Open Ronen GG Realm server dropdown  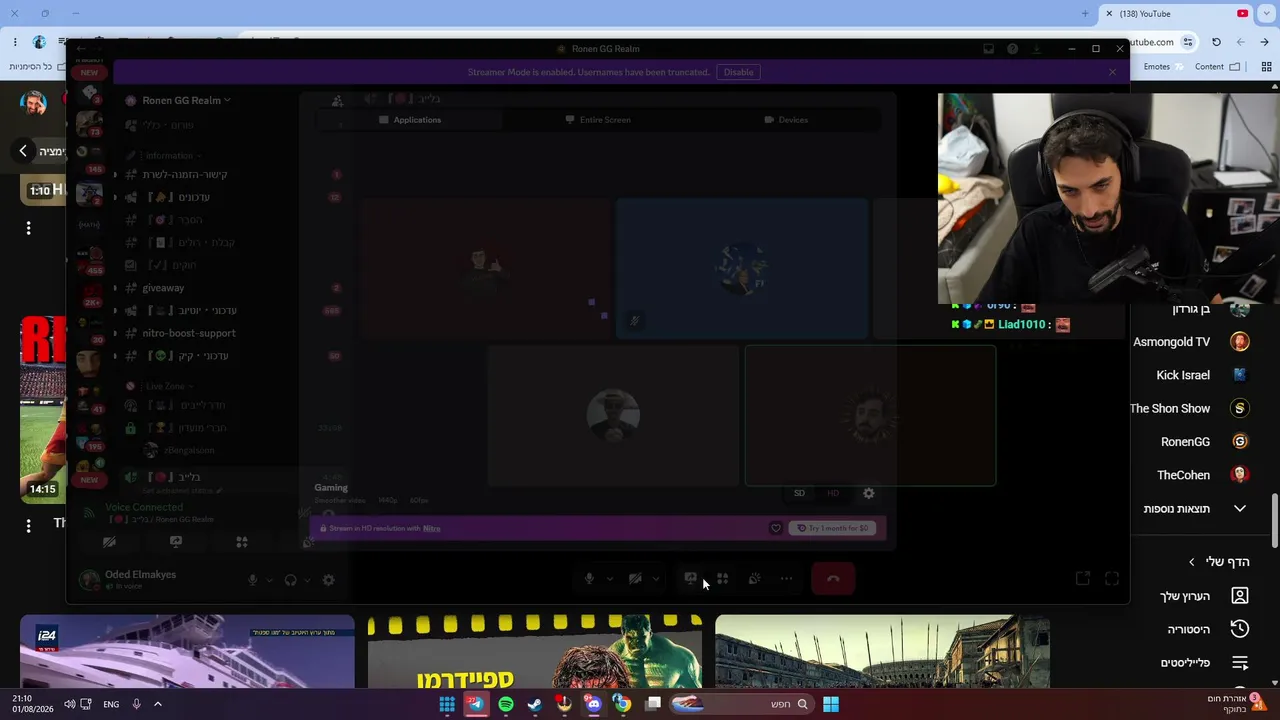tap(186, 100)
